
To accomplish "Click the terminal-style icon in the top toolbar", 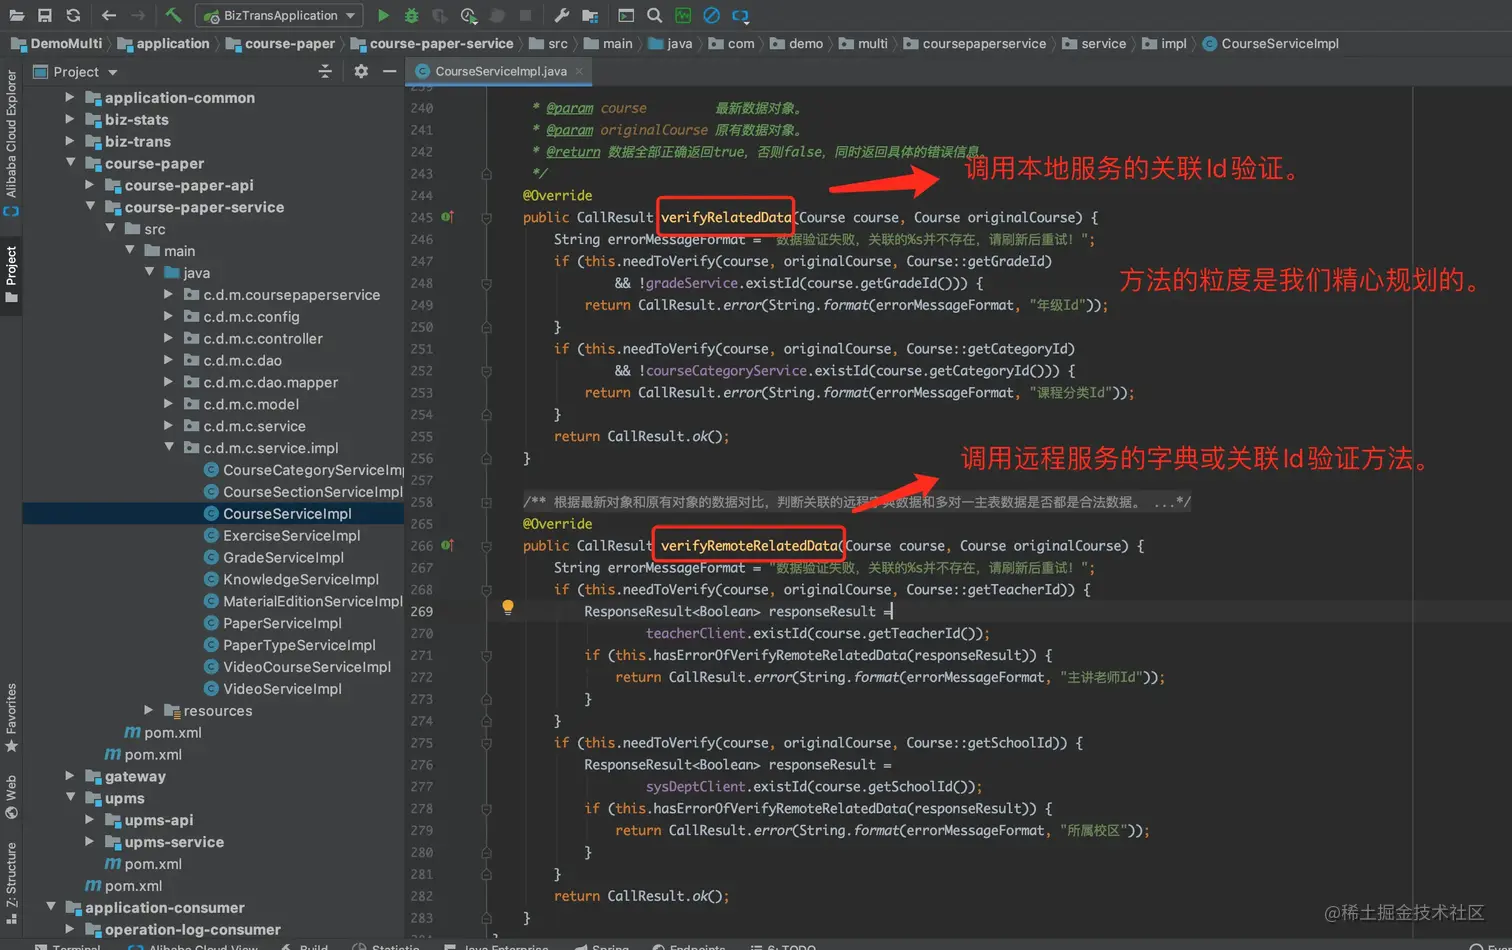I will [626, 15].
